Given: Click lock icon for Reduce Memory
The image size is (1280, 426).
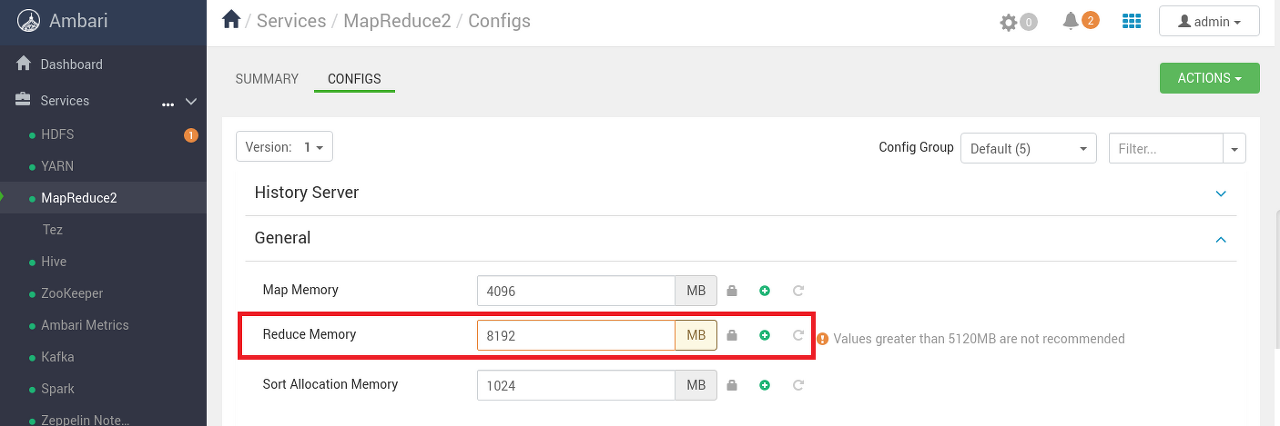Looking at the screenshot, I should coord(732,336).
